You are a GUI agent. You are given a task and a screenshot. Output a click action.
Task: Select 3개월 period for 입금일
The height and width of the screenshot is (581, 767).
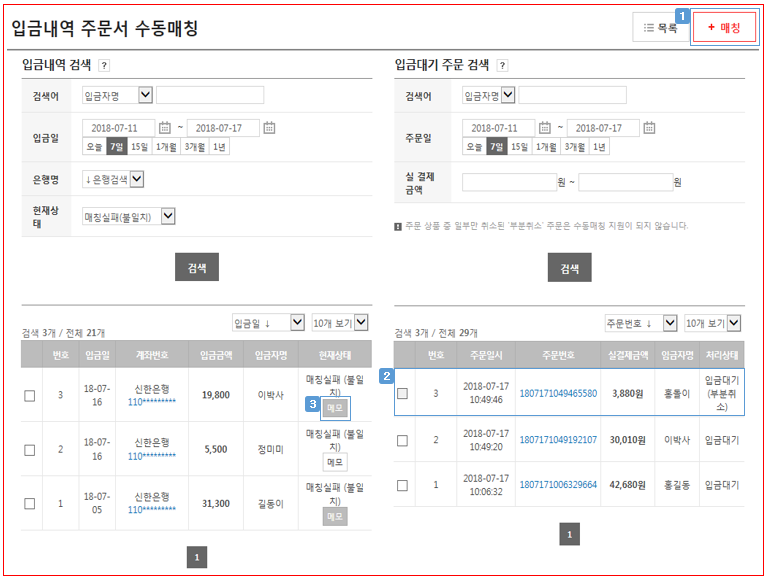pos(195,147)
